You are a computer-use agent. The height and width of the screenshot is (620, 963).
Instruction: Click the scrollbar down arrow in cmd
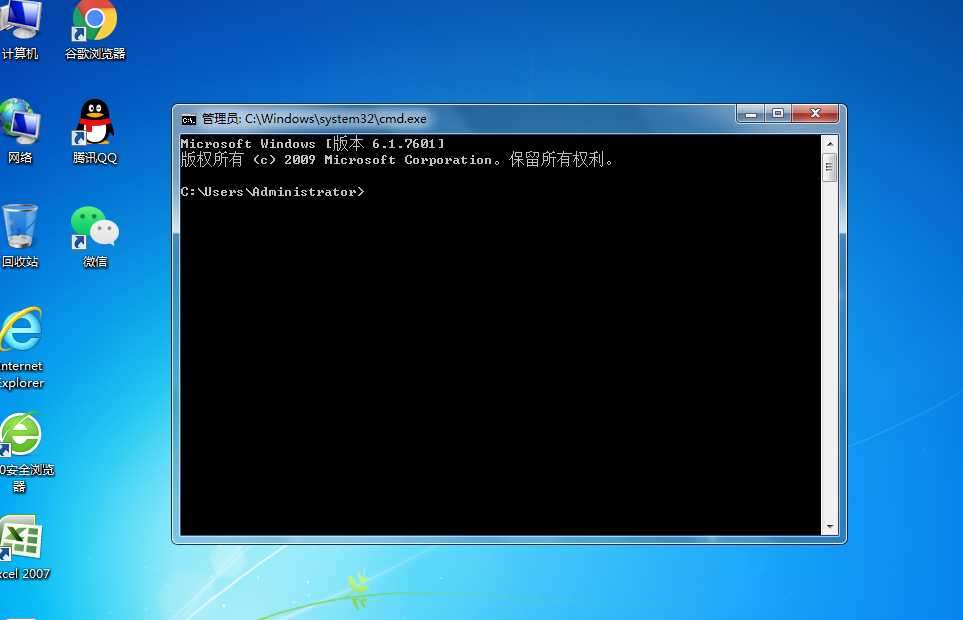coord(830,527)
